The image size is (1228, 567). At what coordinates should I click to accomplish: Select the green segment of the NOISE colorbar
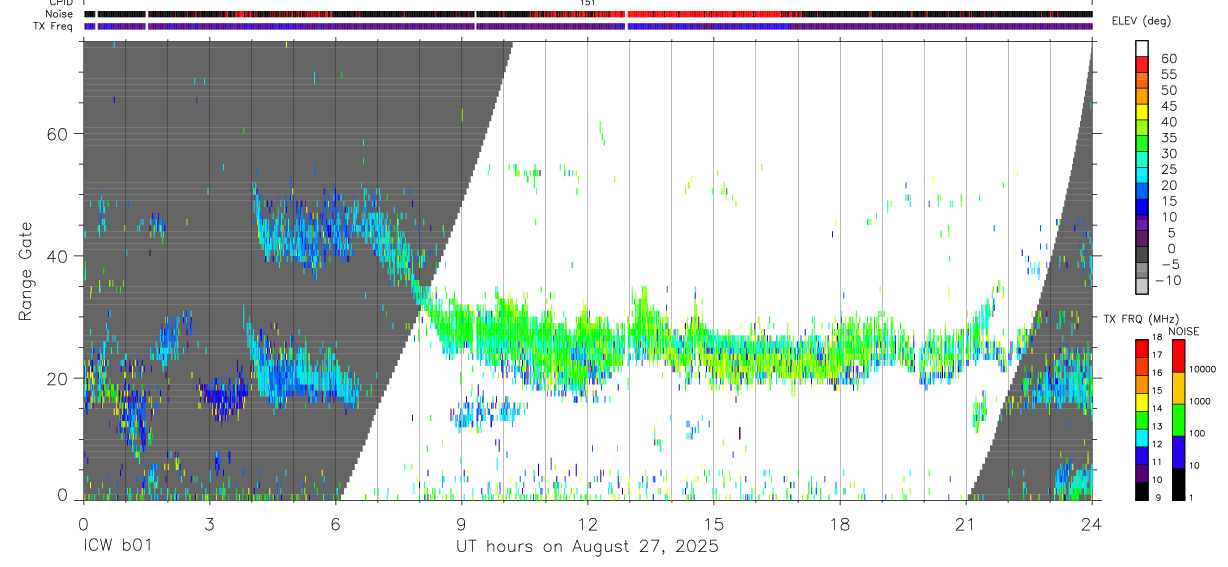[x=1178, y=419]
